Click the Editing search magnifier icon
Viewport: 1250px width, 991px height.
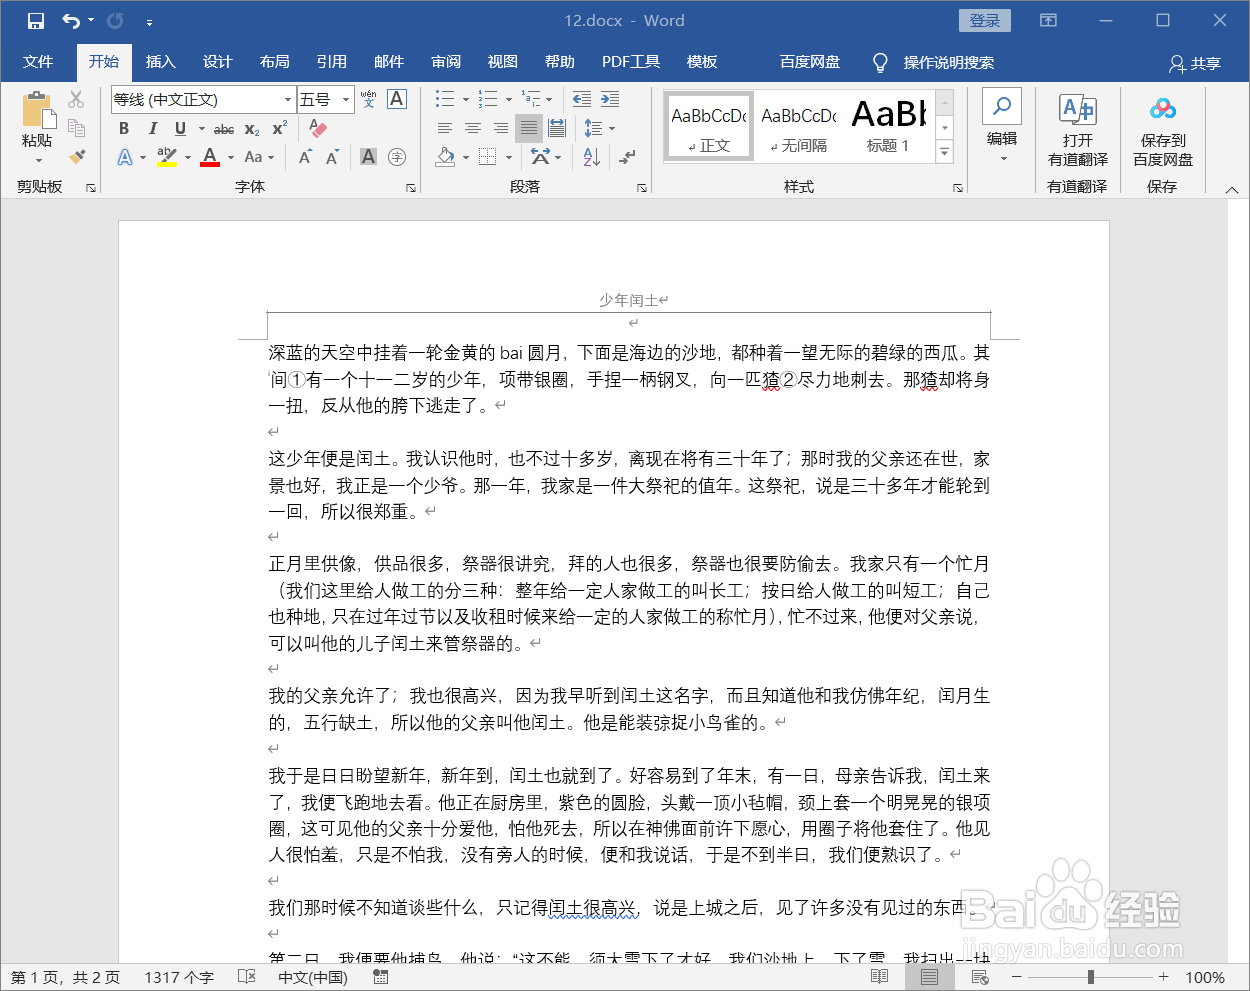click(x=1002, y=106)
